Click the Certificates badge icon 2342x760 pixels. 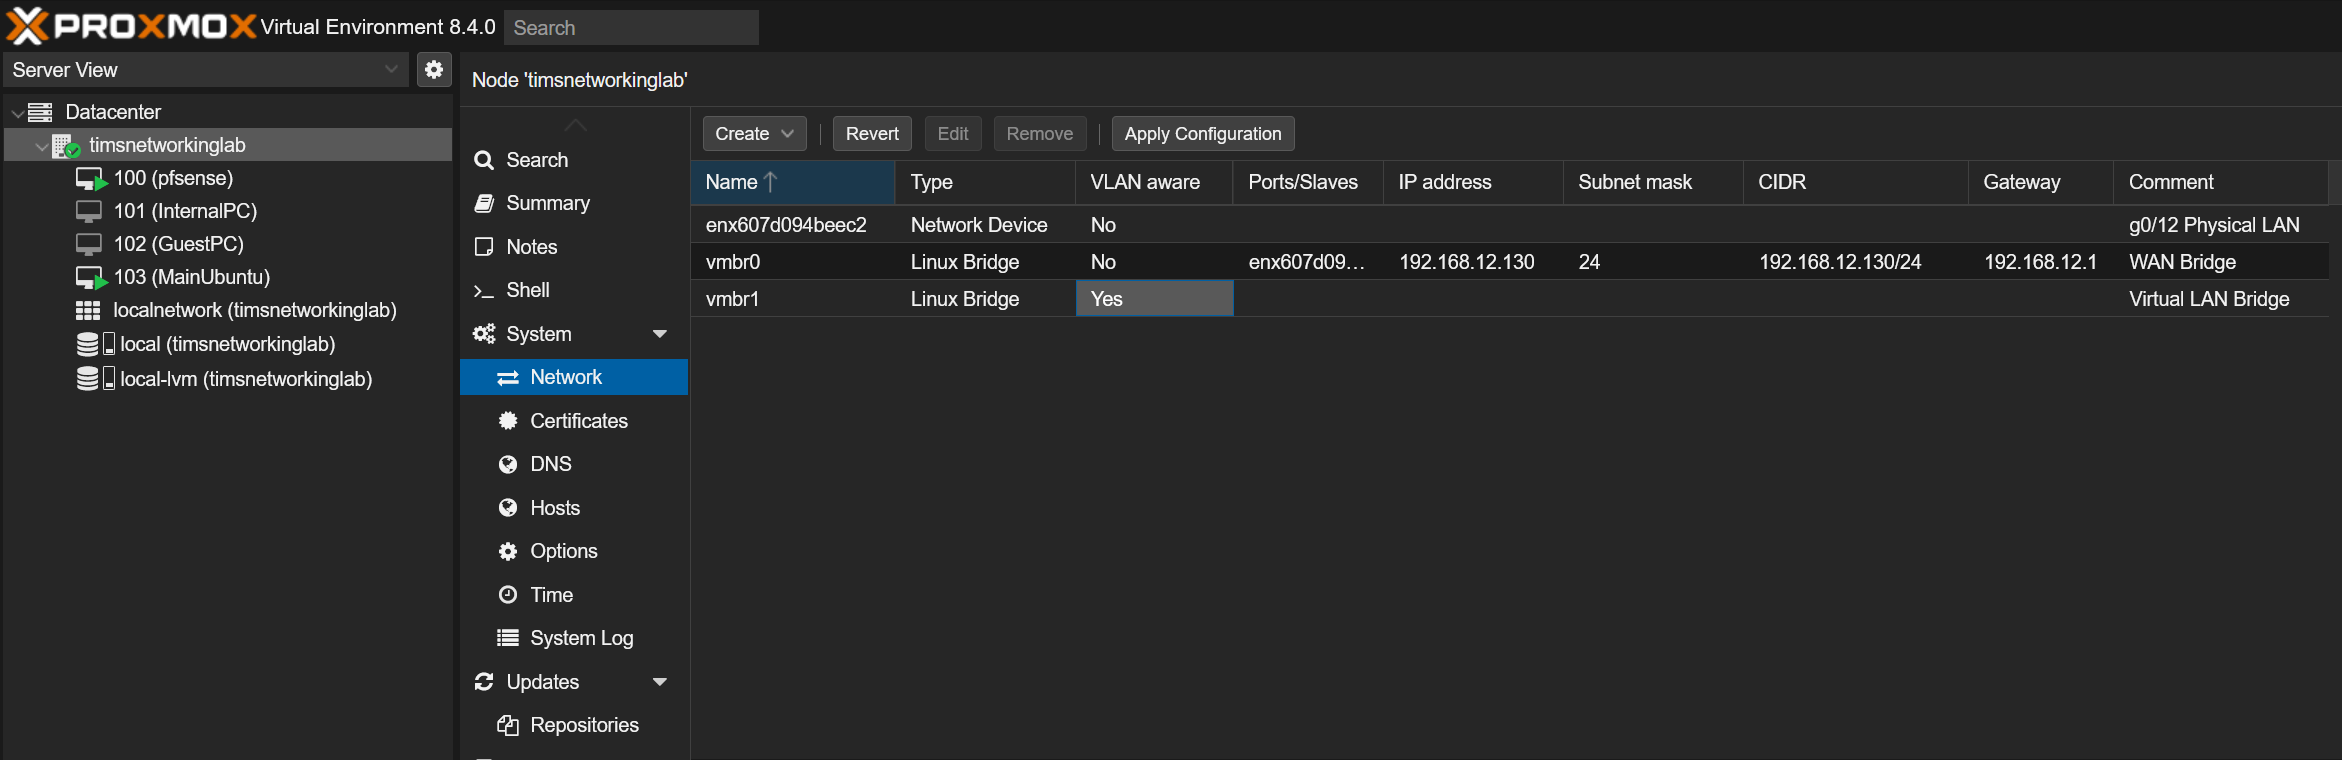click(508, 421)
